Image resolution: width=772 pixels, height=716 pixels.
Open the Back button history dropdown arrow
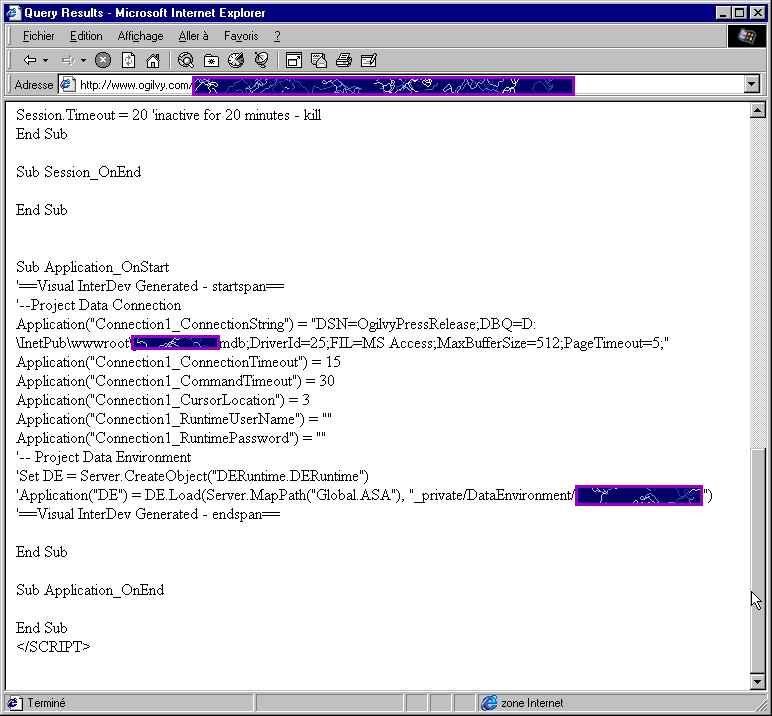tap(46, 60)
